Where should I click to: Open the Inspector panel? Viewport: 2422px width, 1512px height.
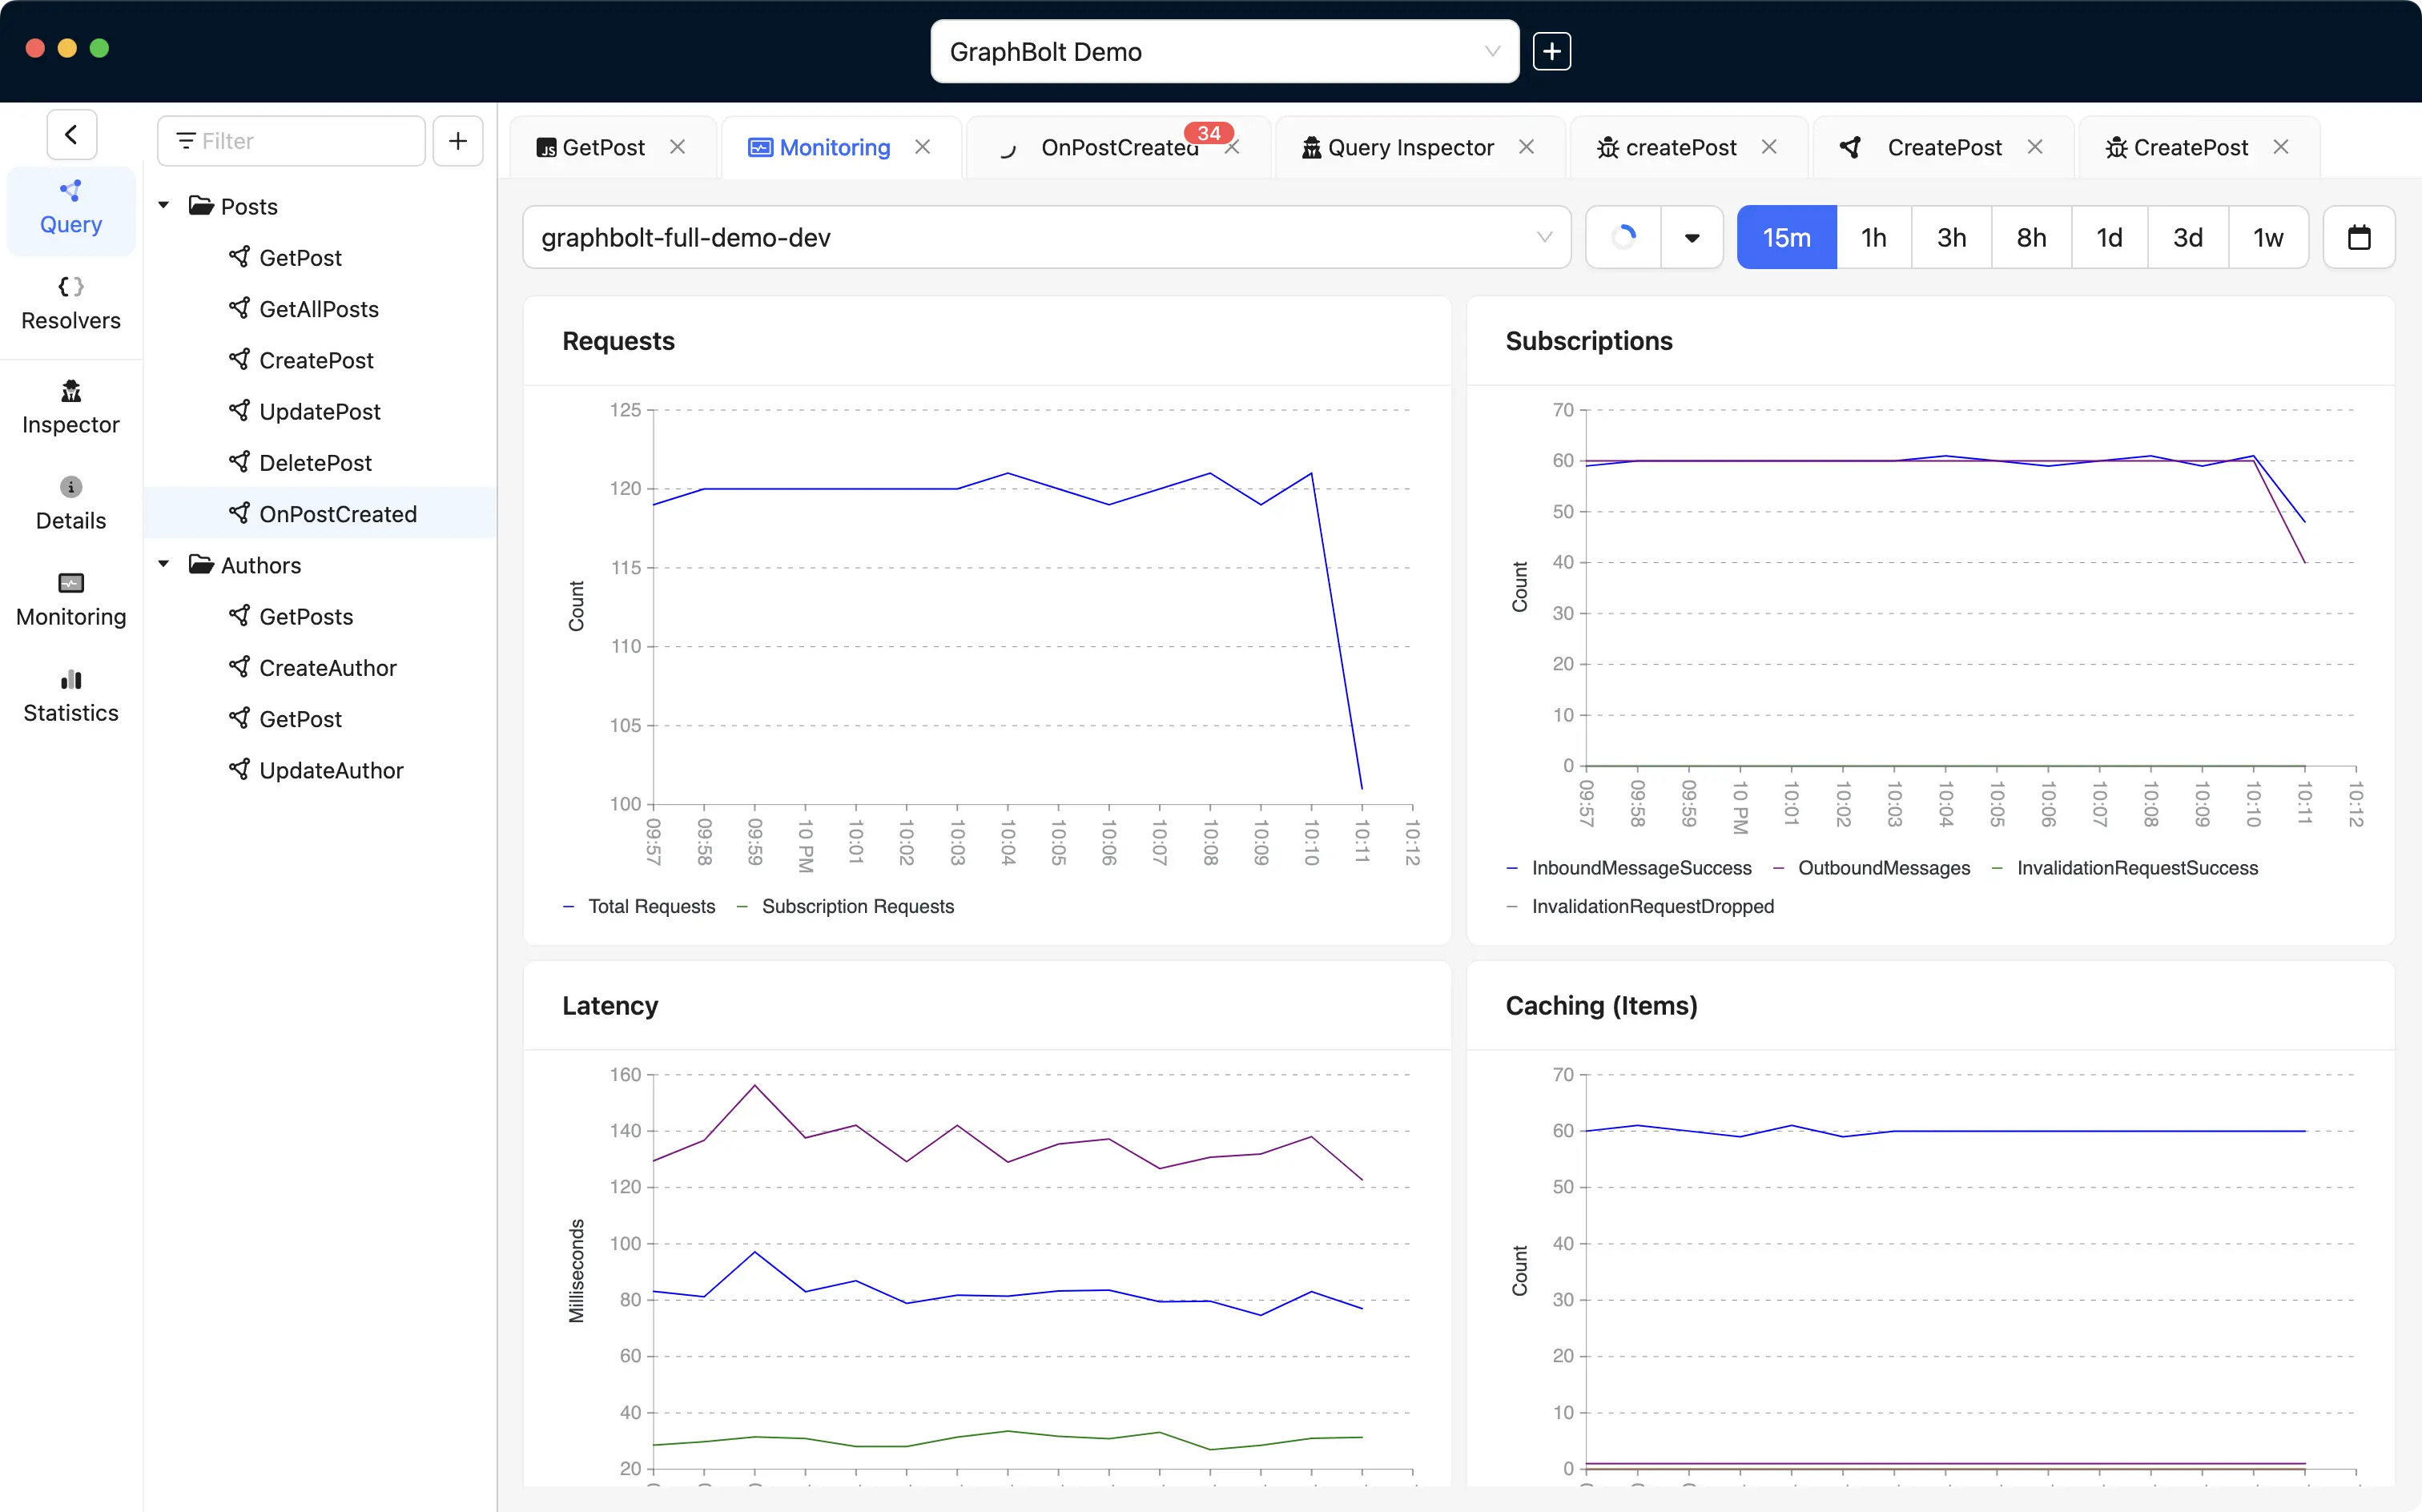(70, 406)
